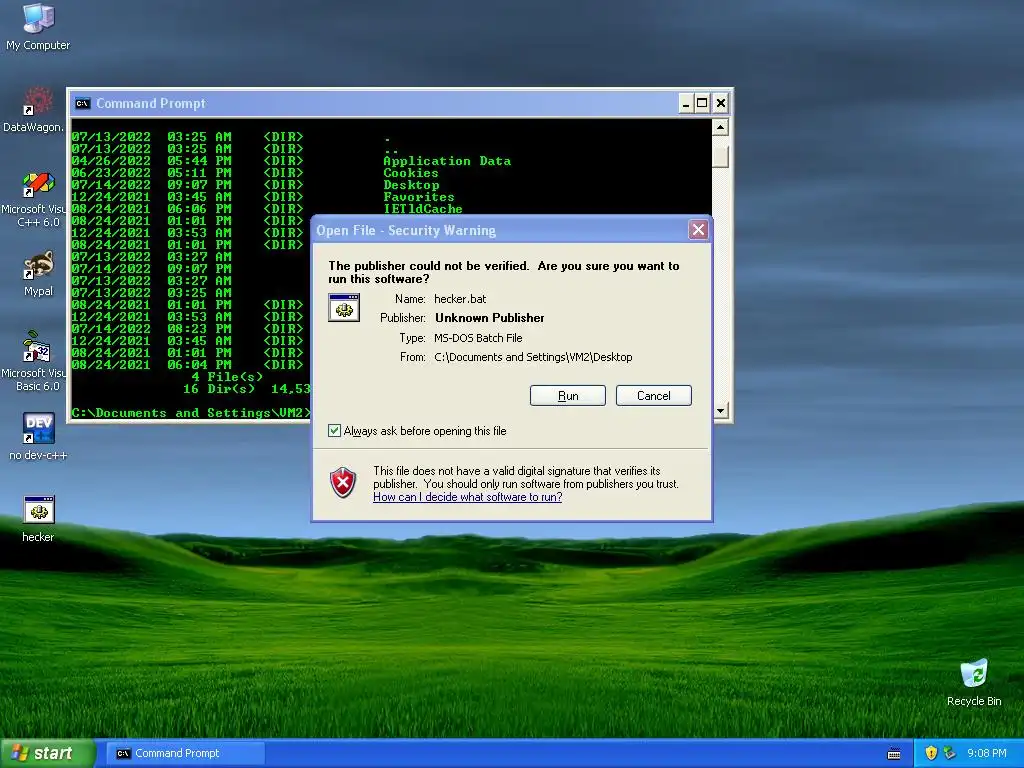1024x768 pixels.
Task: Click the network connection tray icon
Action: click(x=950, y=753)
